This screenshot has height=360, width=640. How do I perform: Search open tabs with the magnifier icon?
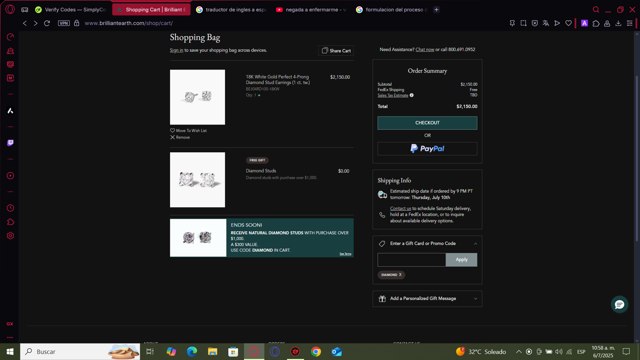point(596,9)
